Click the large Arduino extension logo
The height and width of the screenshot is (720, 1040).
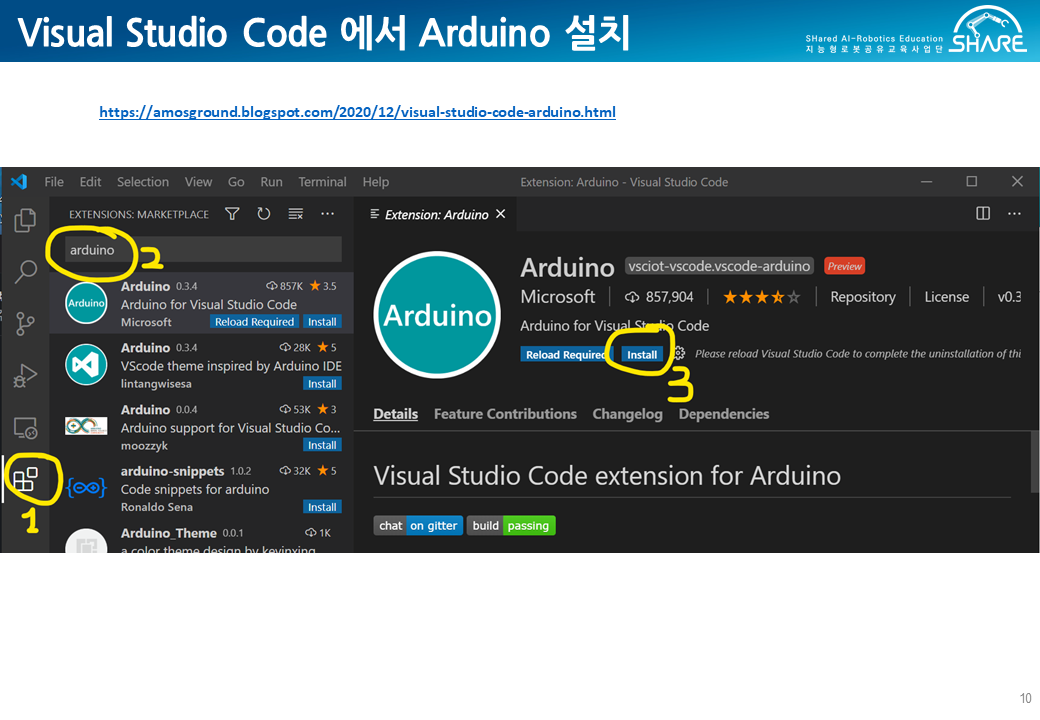coord(437,315)
